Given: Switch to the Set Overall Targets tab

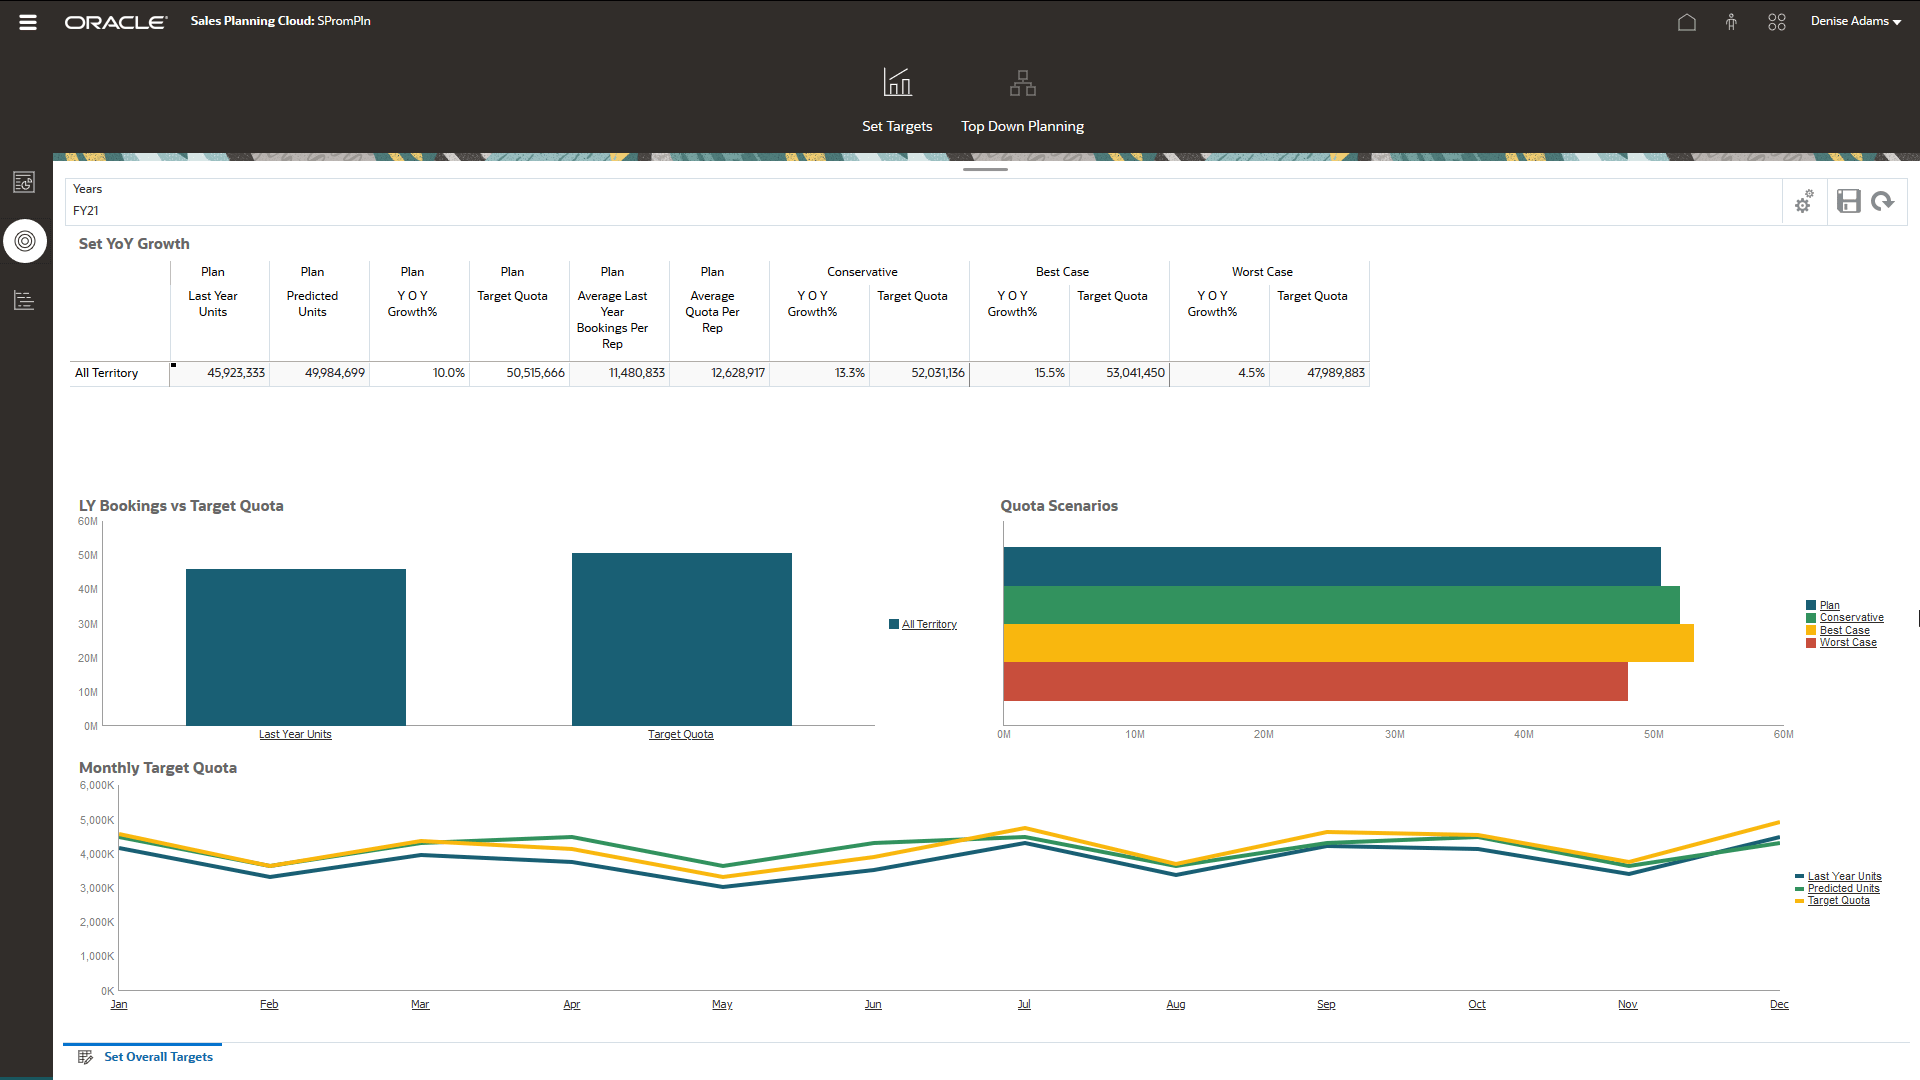Looking at the screenshot, I should click(157, 1056).
